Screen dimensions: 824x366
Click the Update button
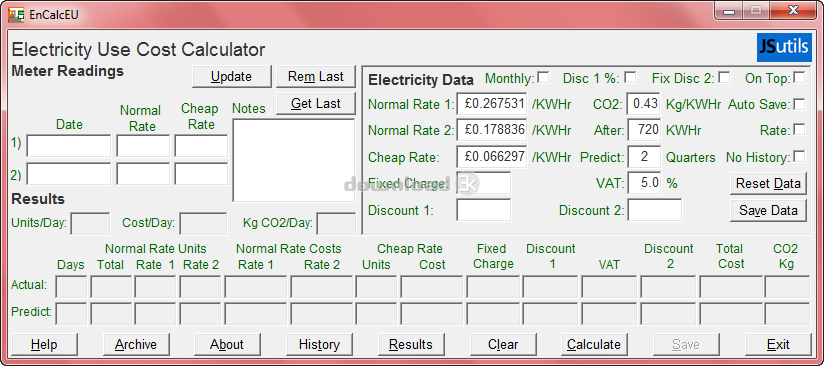(232, 77)
